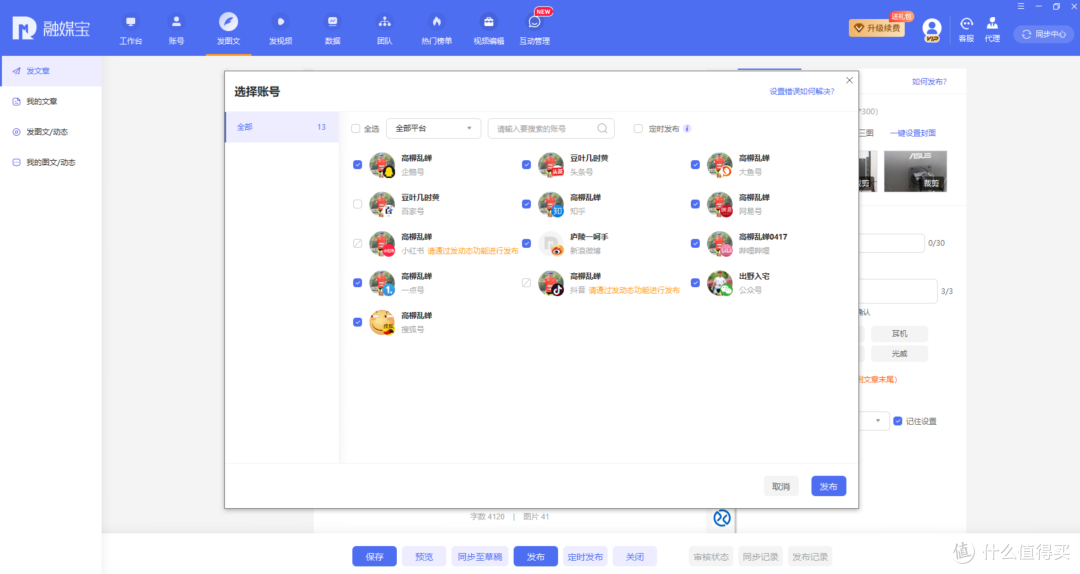Open the 如何发布? link
Screen dimensions: 1080x574
(929, 81)
